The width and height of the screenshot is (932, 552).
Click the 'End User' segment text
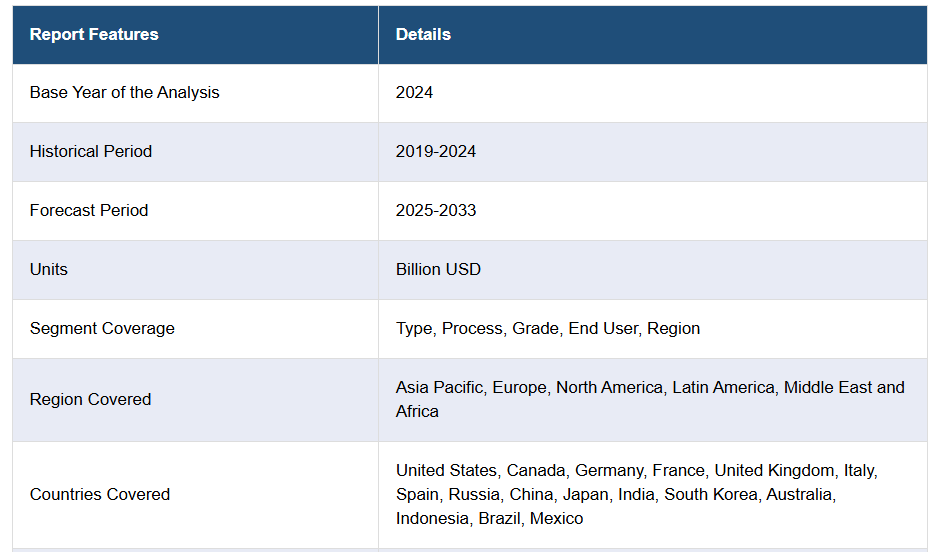click(x=602, y=328)
